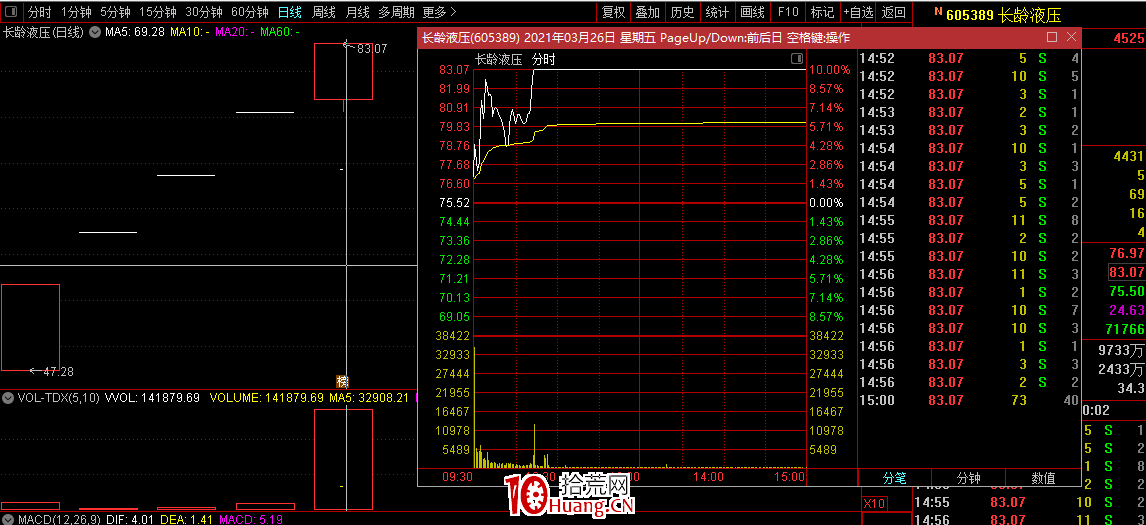
Task: Click the MA5: 69.28 indicator label
Action: click(x=134, y=32)
